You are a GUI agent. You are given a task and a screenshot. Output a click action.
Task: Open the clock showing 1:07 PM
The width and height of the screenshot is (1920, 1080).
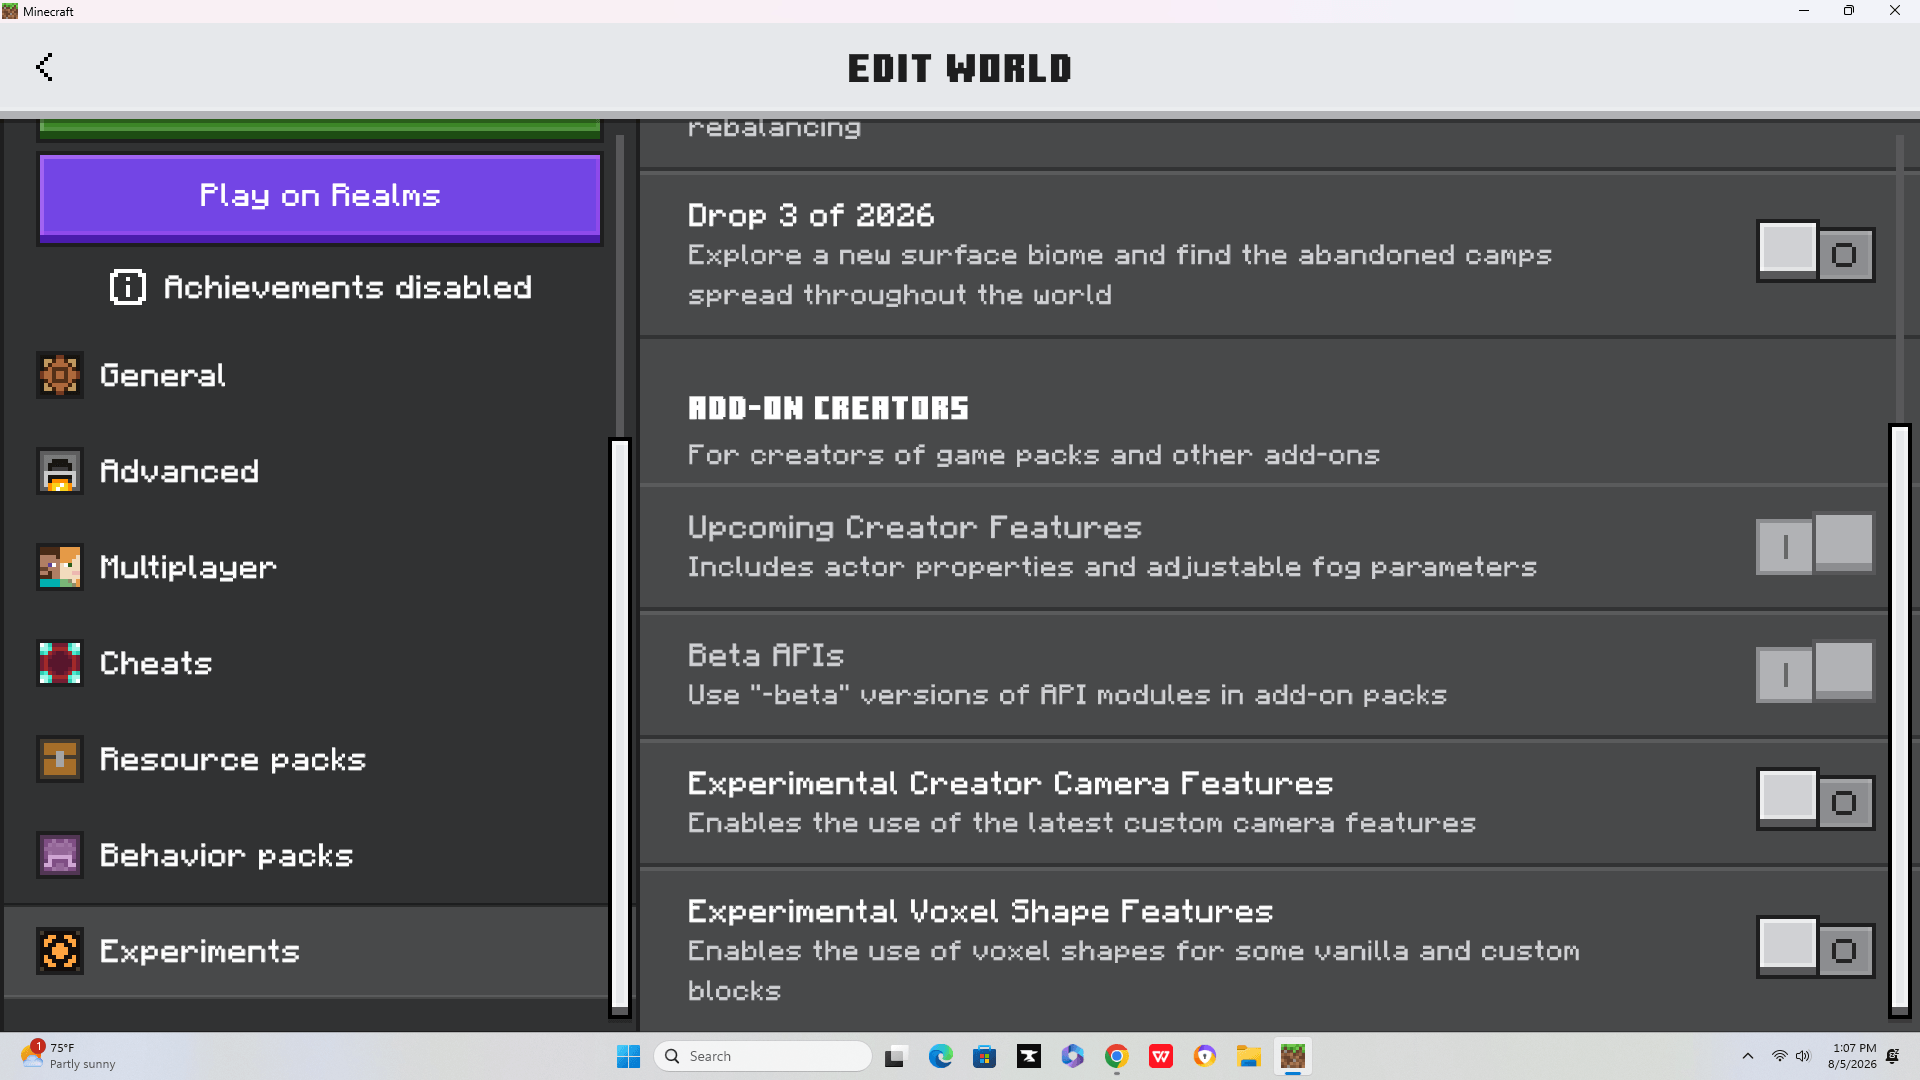point(1852,1056)
